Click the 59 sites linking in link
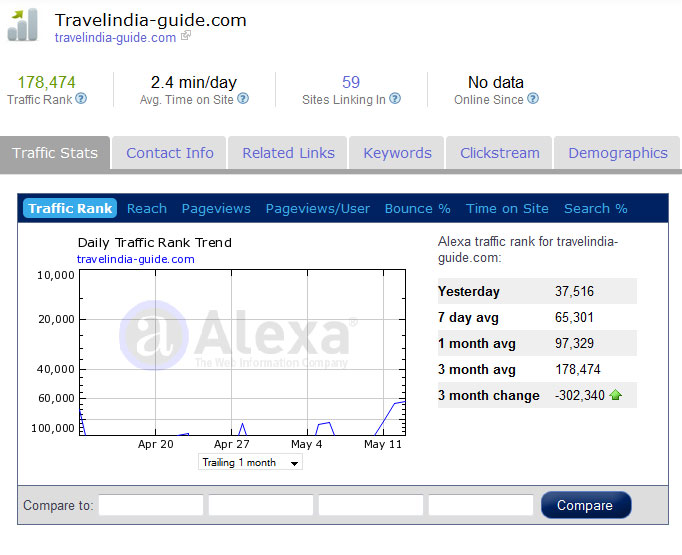The image size is (682, 555). (351, 82)
